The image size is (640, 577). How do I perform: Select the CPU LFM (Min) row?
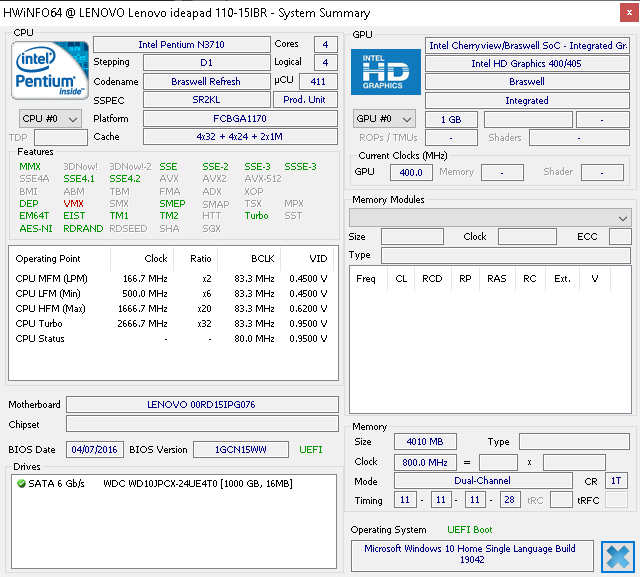(171, 294)
